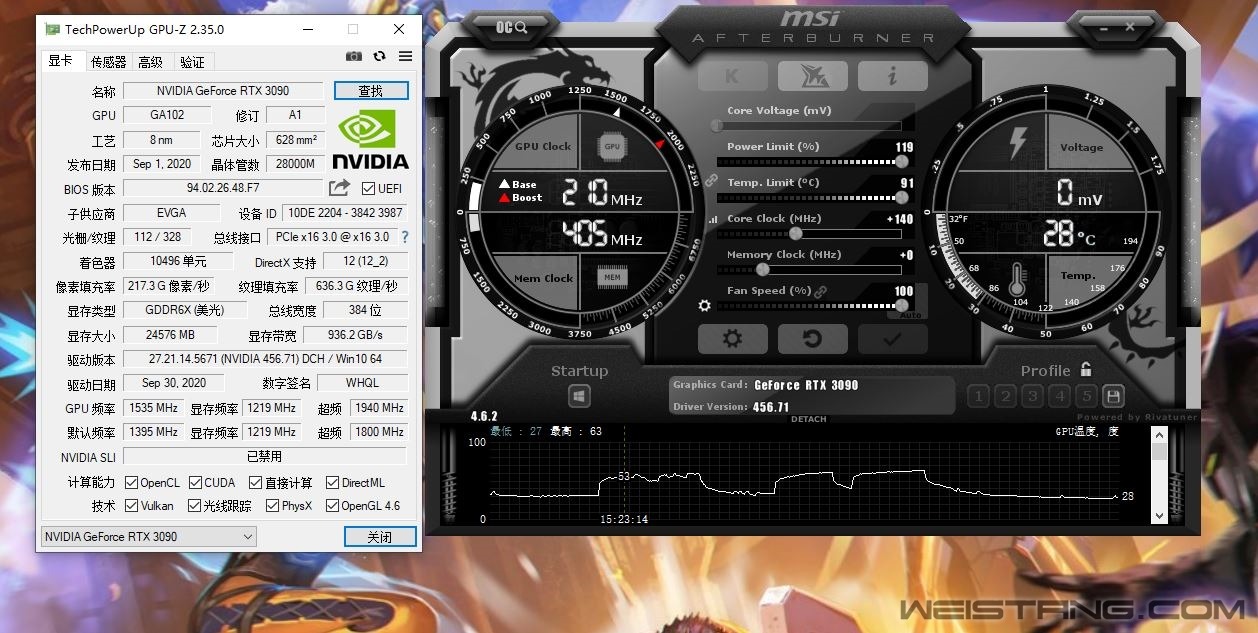
Task: Click the BIOS export share icon
Action: [339, 188]
